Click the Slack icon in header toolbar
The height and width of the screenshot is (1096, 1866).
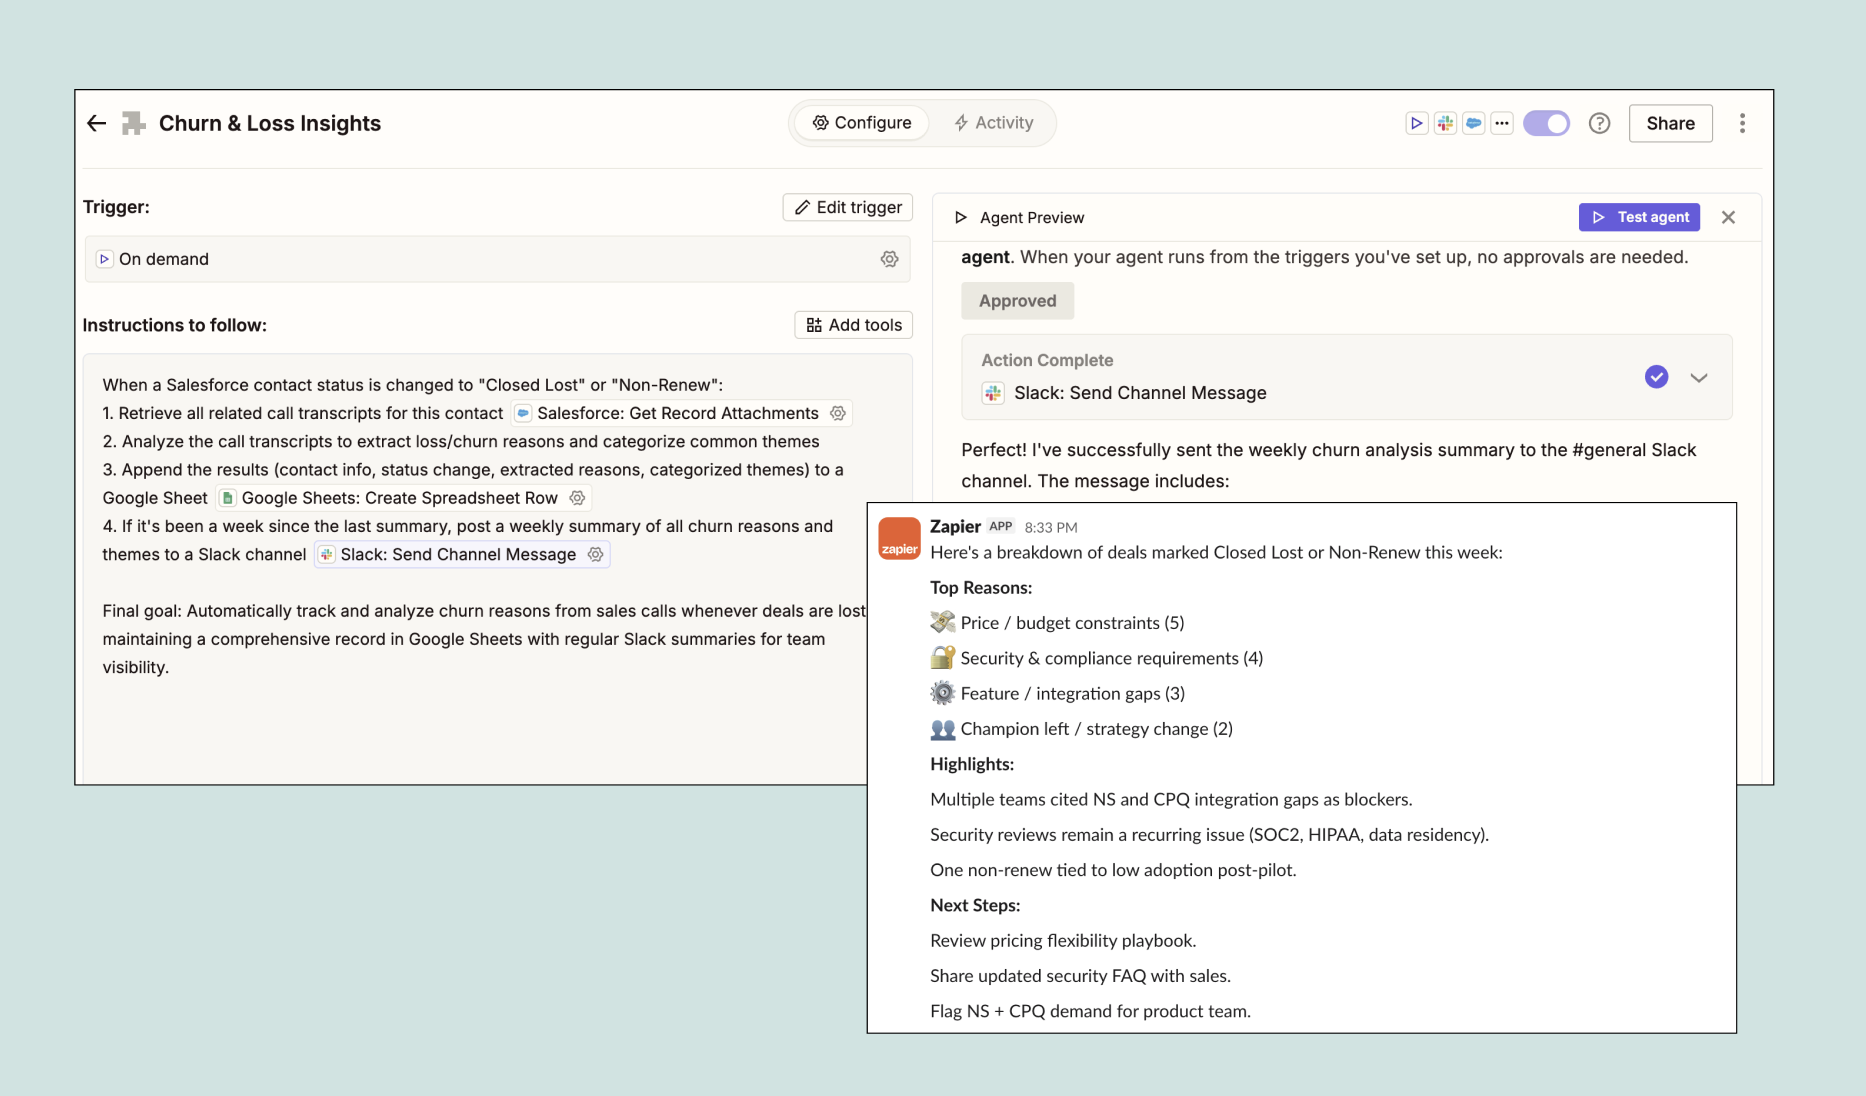1445,123
